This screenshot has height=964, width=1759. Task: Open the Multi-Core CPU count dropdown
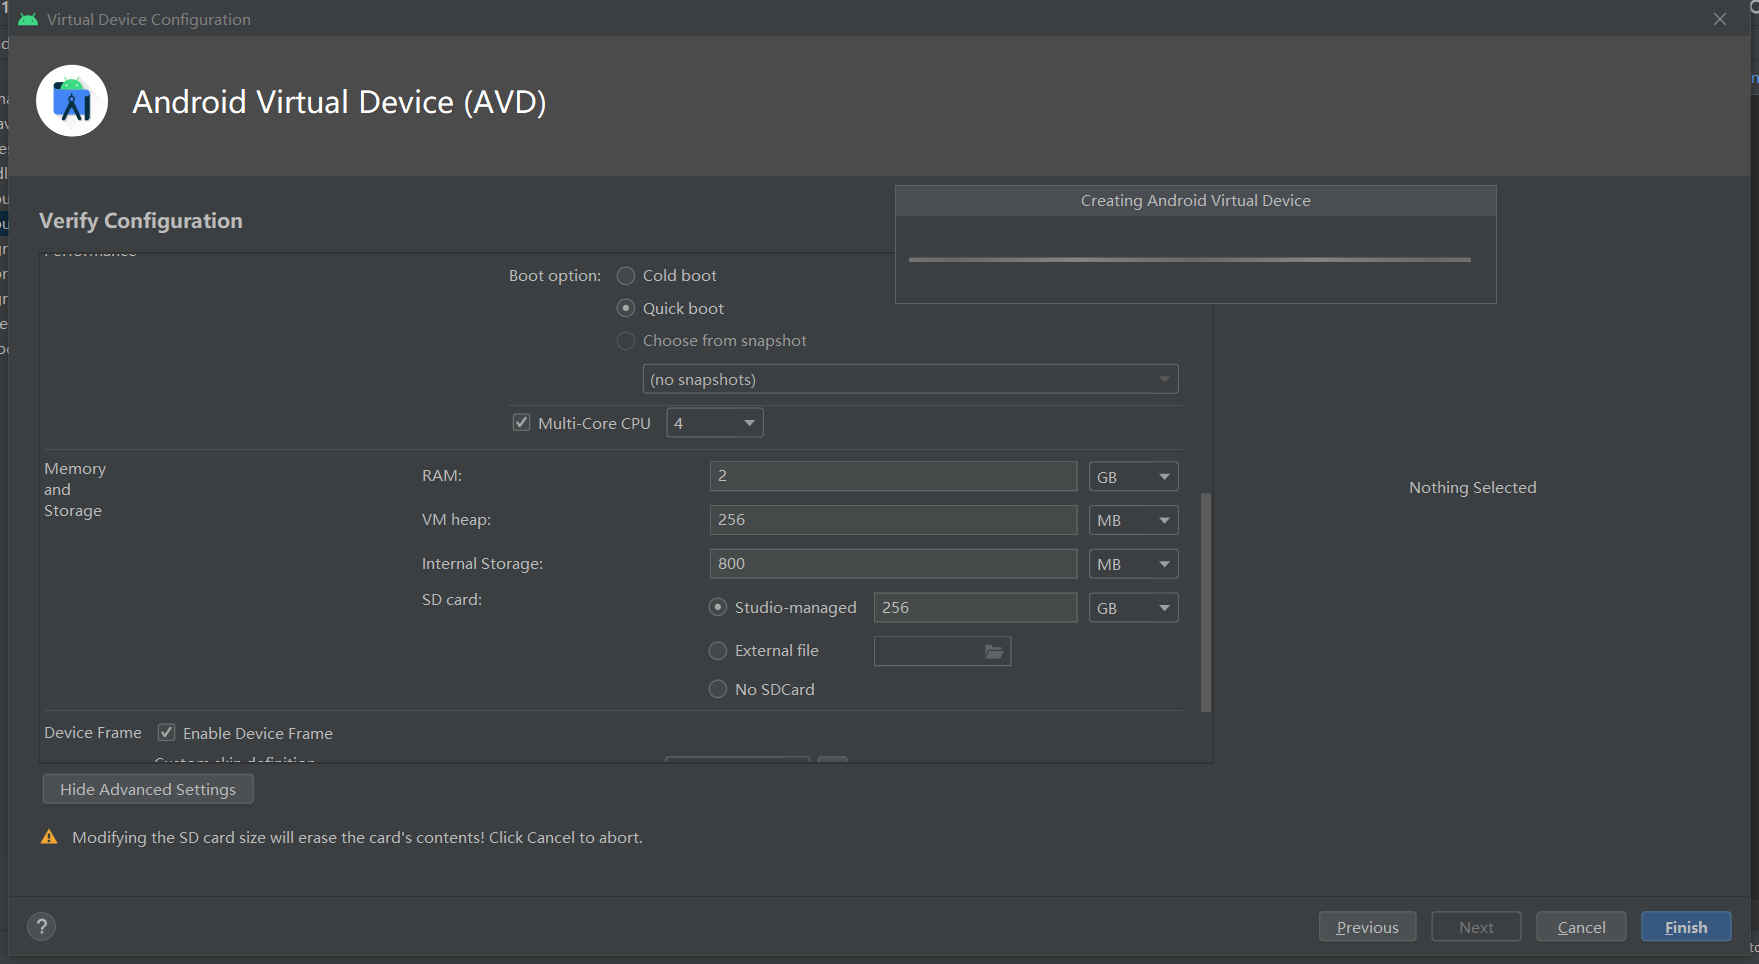point(715,423)
